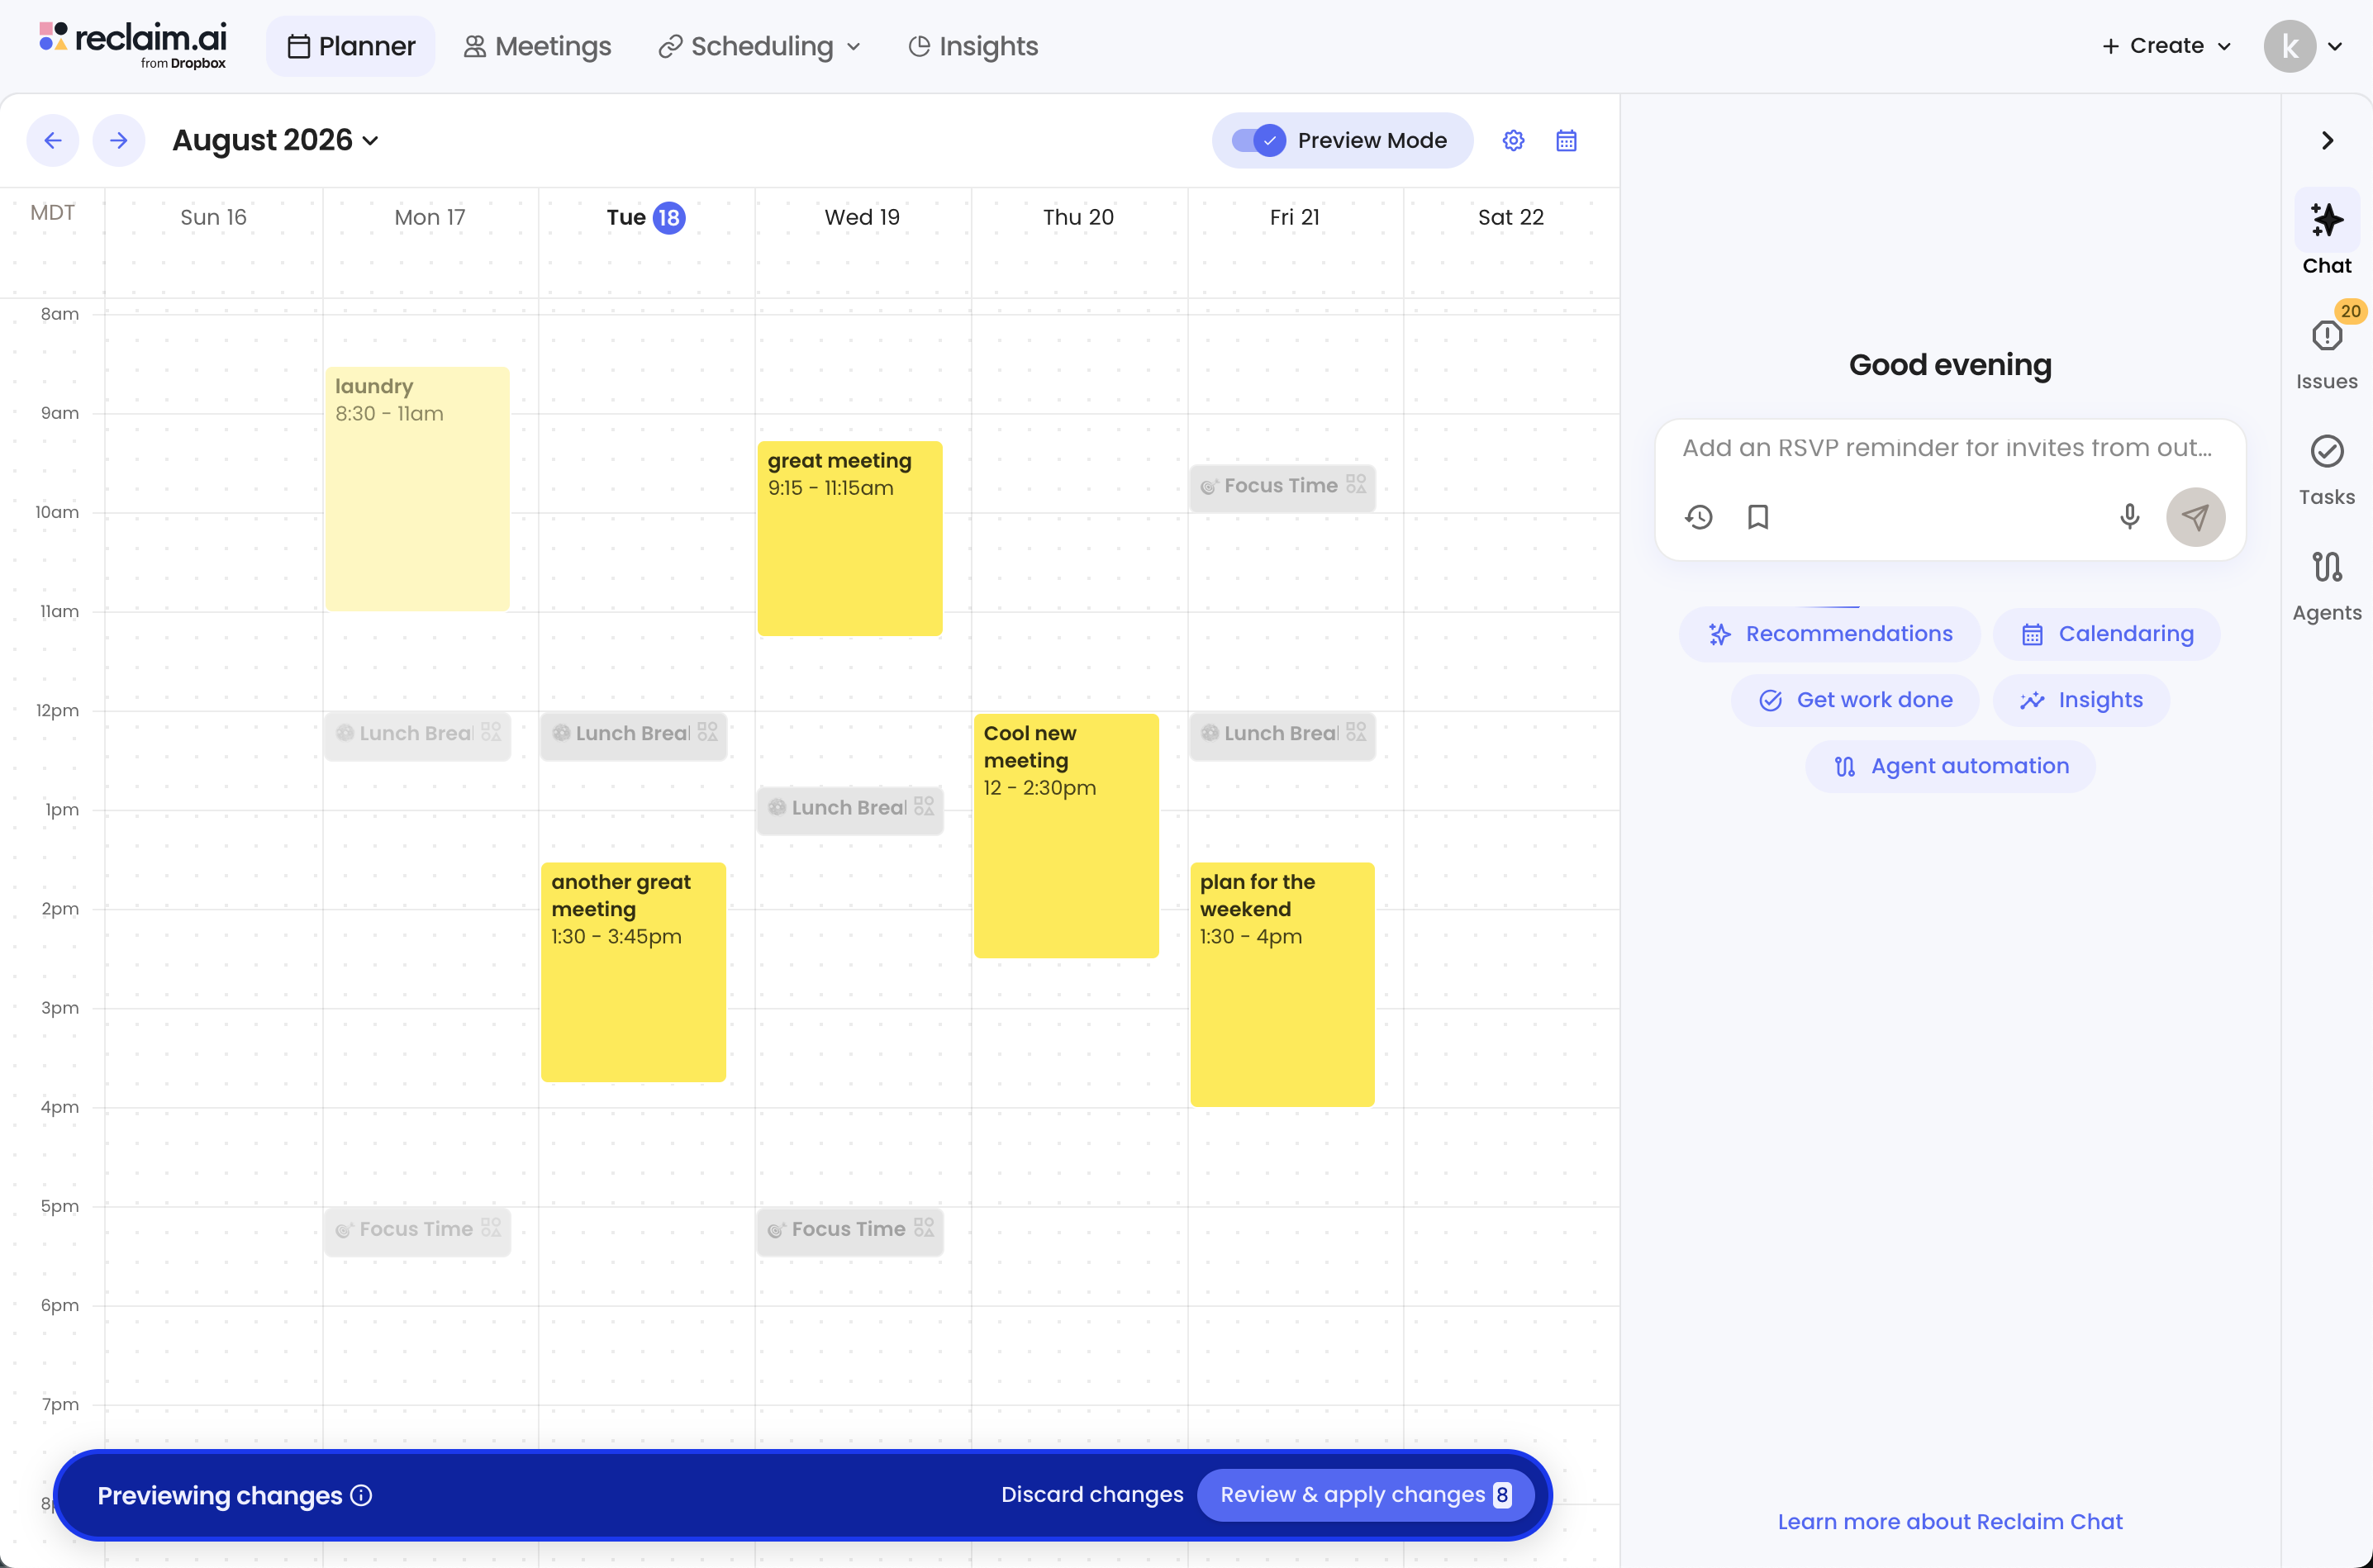Open saved prompts bookmark icon
Screen dimensions: 2373x1568
[x=1758, y=517]
